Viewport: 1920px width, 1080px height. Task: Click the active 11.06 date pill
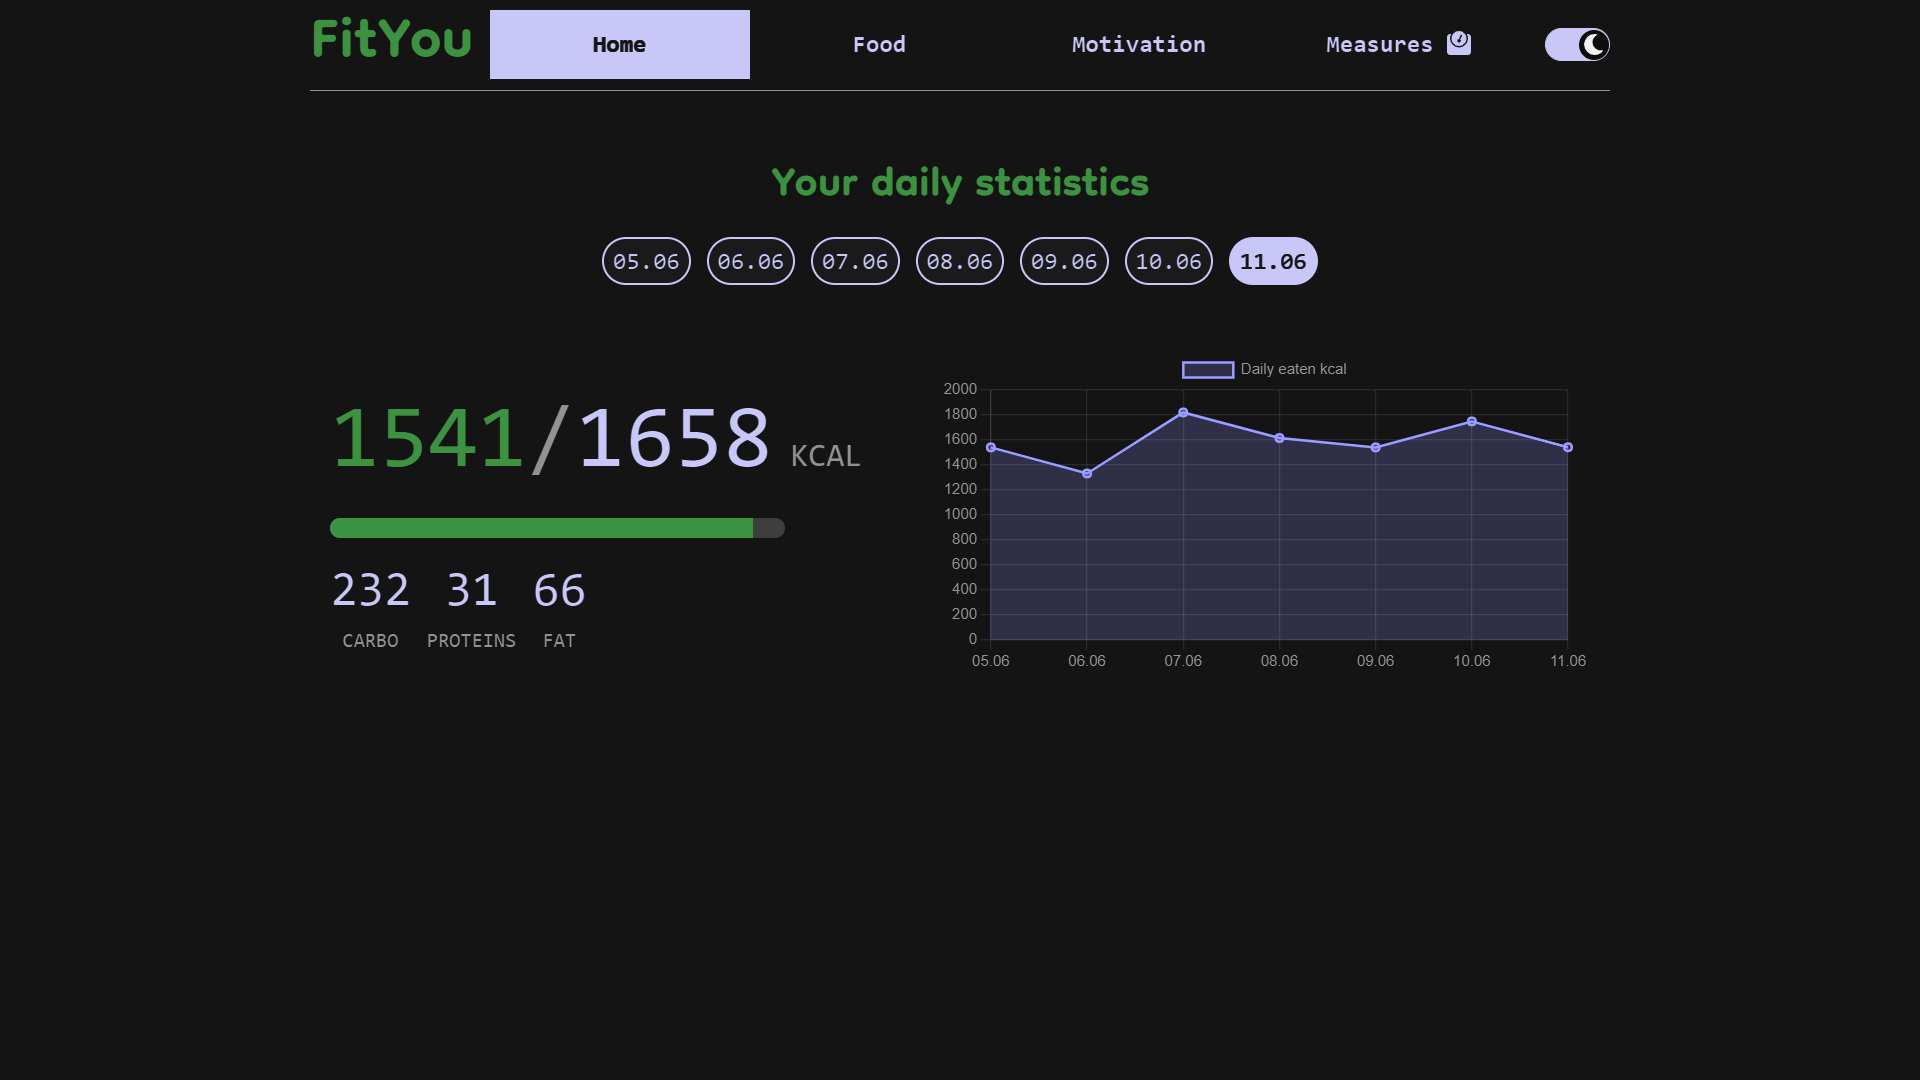(1273, 261)
